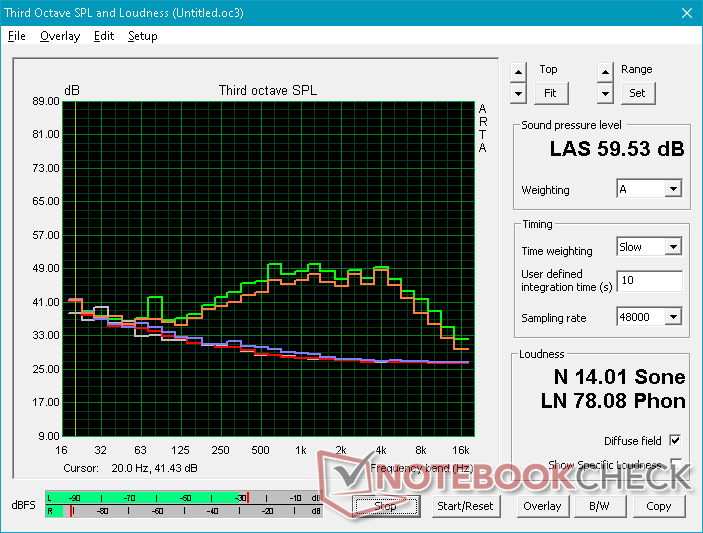Image resolution: width=703 pixels, height=533 pixels.
Task: Toggle Show Specific Loudness checkbox
Action: click(675, 464)
